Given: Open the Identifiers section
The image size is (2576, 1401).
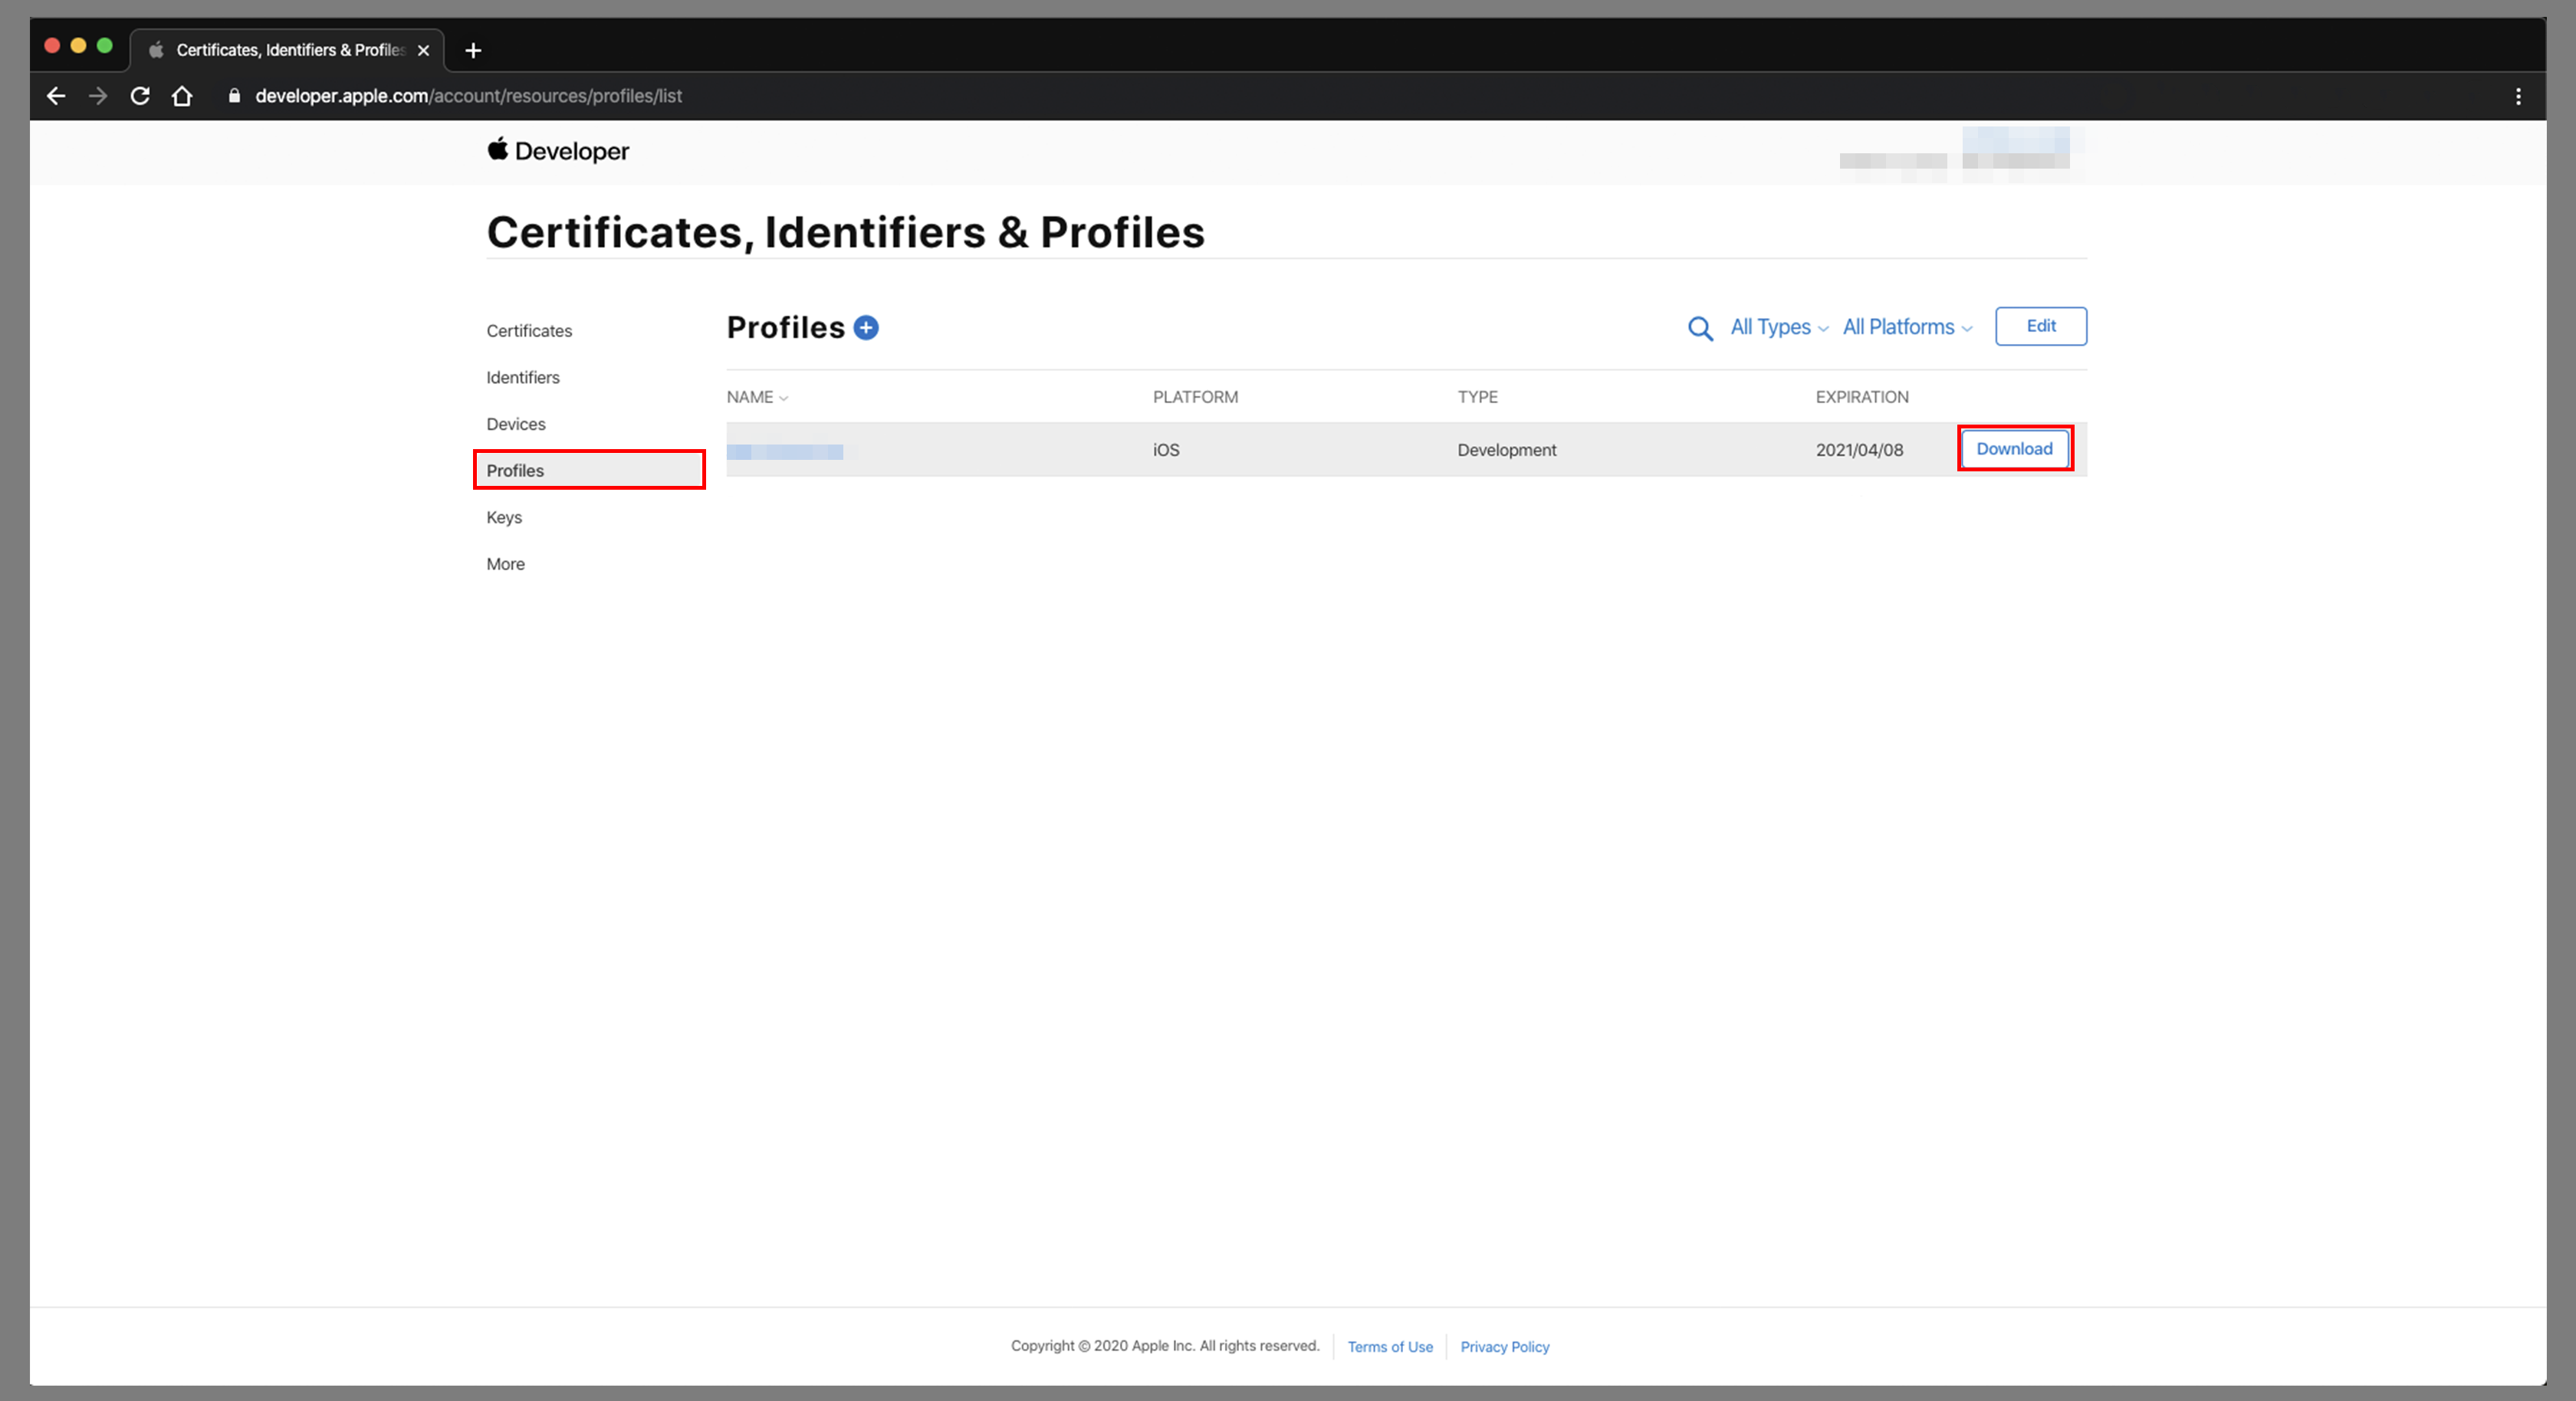Looking at the screenshot, I should click(x=521, y=378).
